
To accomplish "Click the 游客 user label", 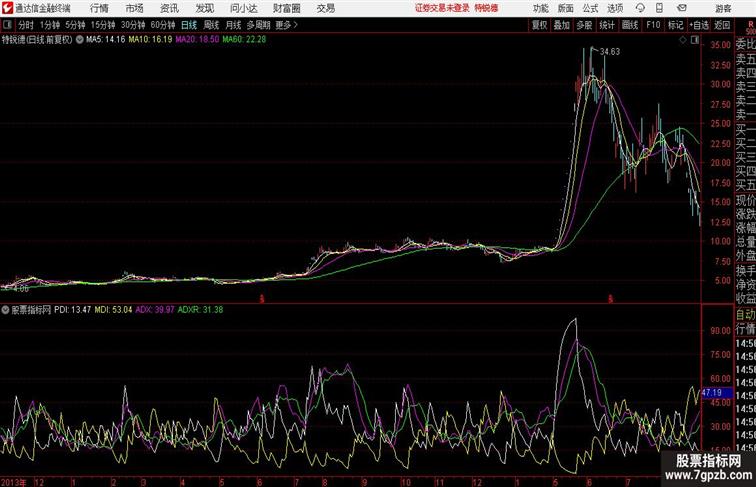I will click(x=723, y=8).
